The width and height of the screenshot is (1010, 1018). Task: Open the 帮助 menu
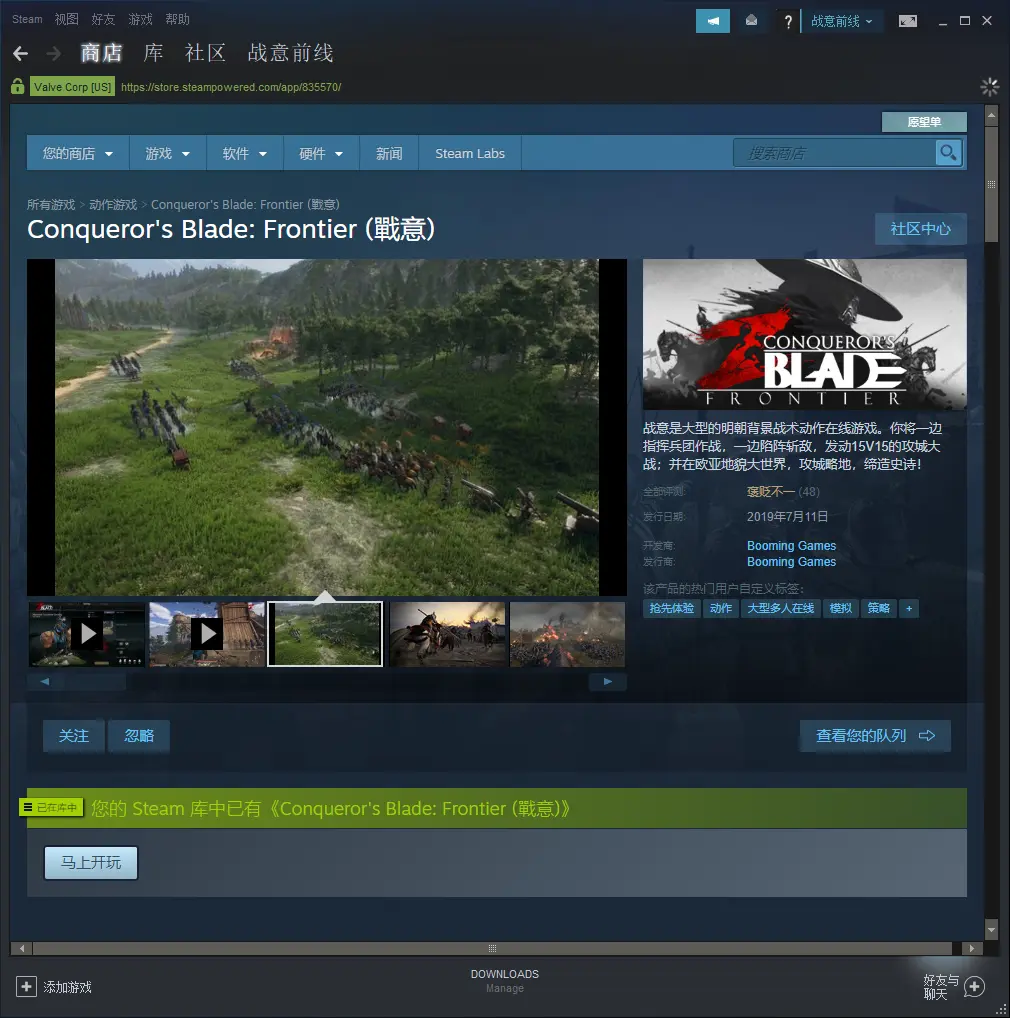point(177,19)
